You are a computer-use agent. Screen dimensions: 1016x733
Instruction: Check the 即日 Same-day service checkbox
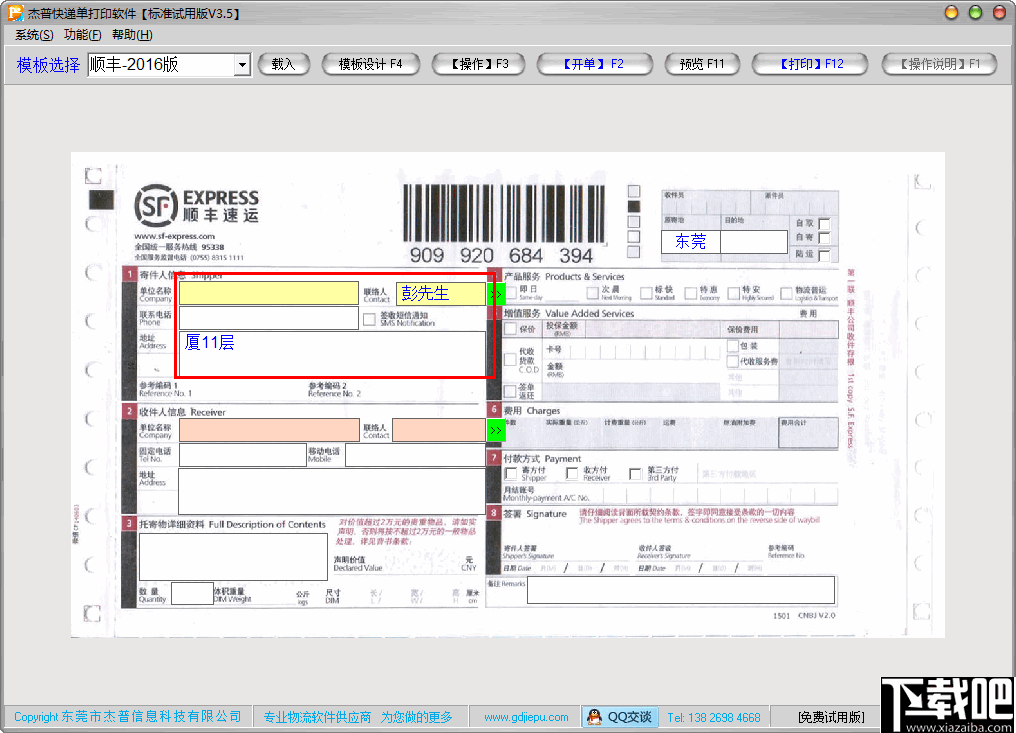[511, 293]
